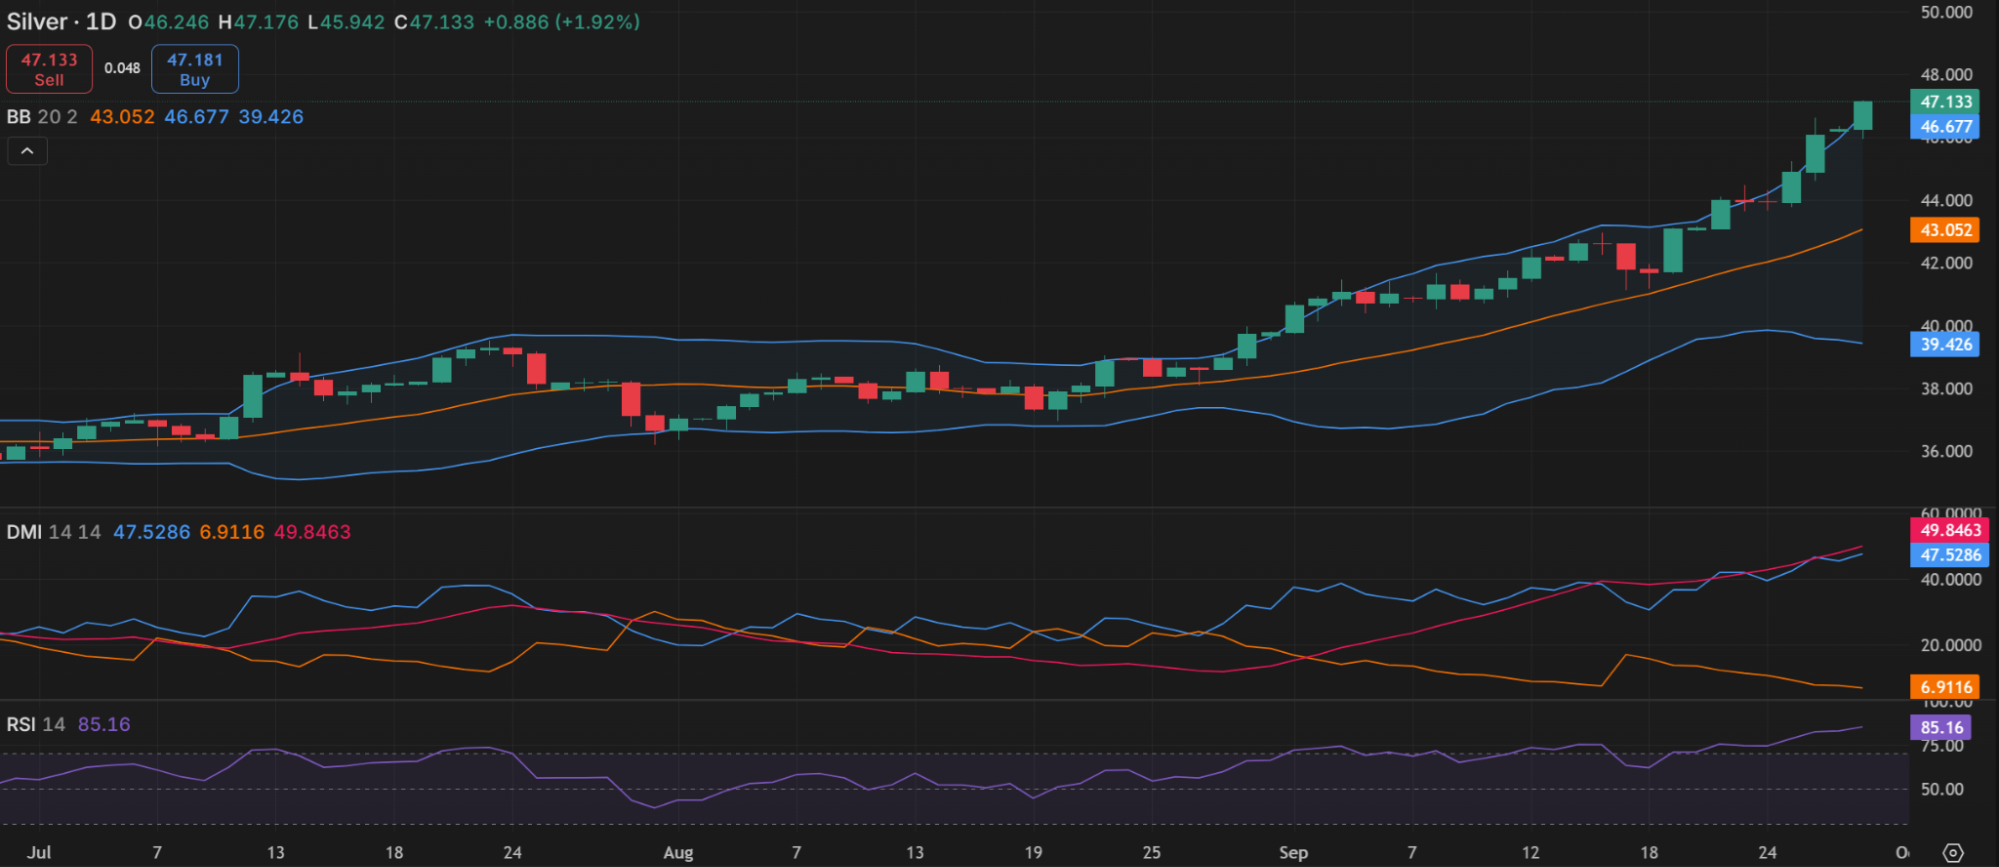Click the red Sell 47.133 button
This screenshot has height=867, width=1999.
point(49,69)
